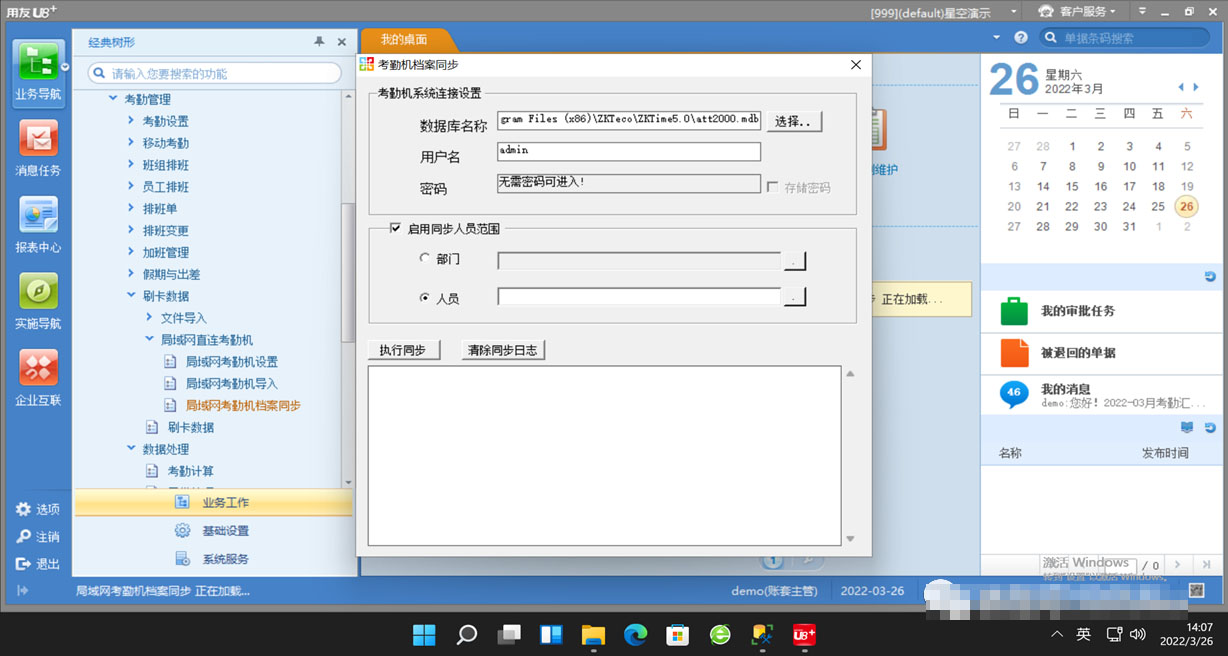Click the 注销 key option

pos(37,537)
